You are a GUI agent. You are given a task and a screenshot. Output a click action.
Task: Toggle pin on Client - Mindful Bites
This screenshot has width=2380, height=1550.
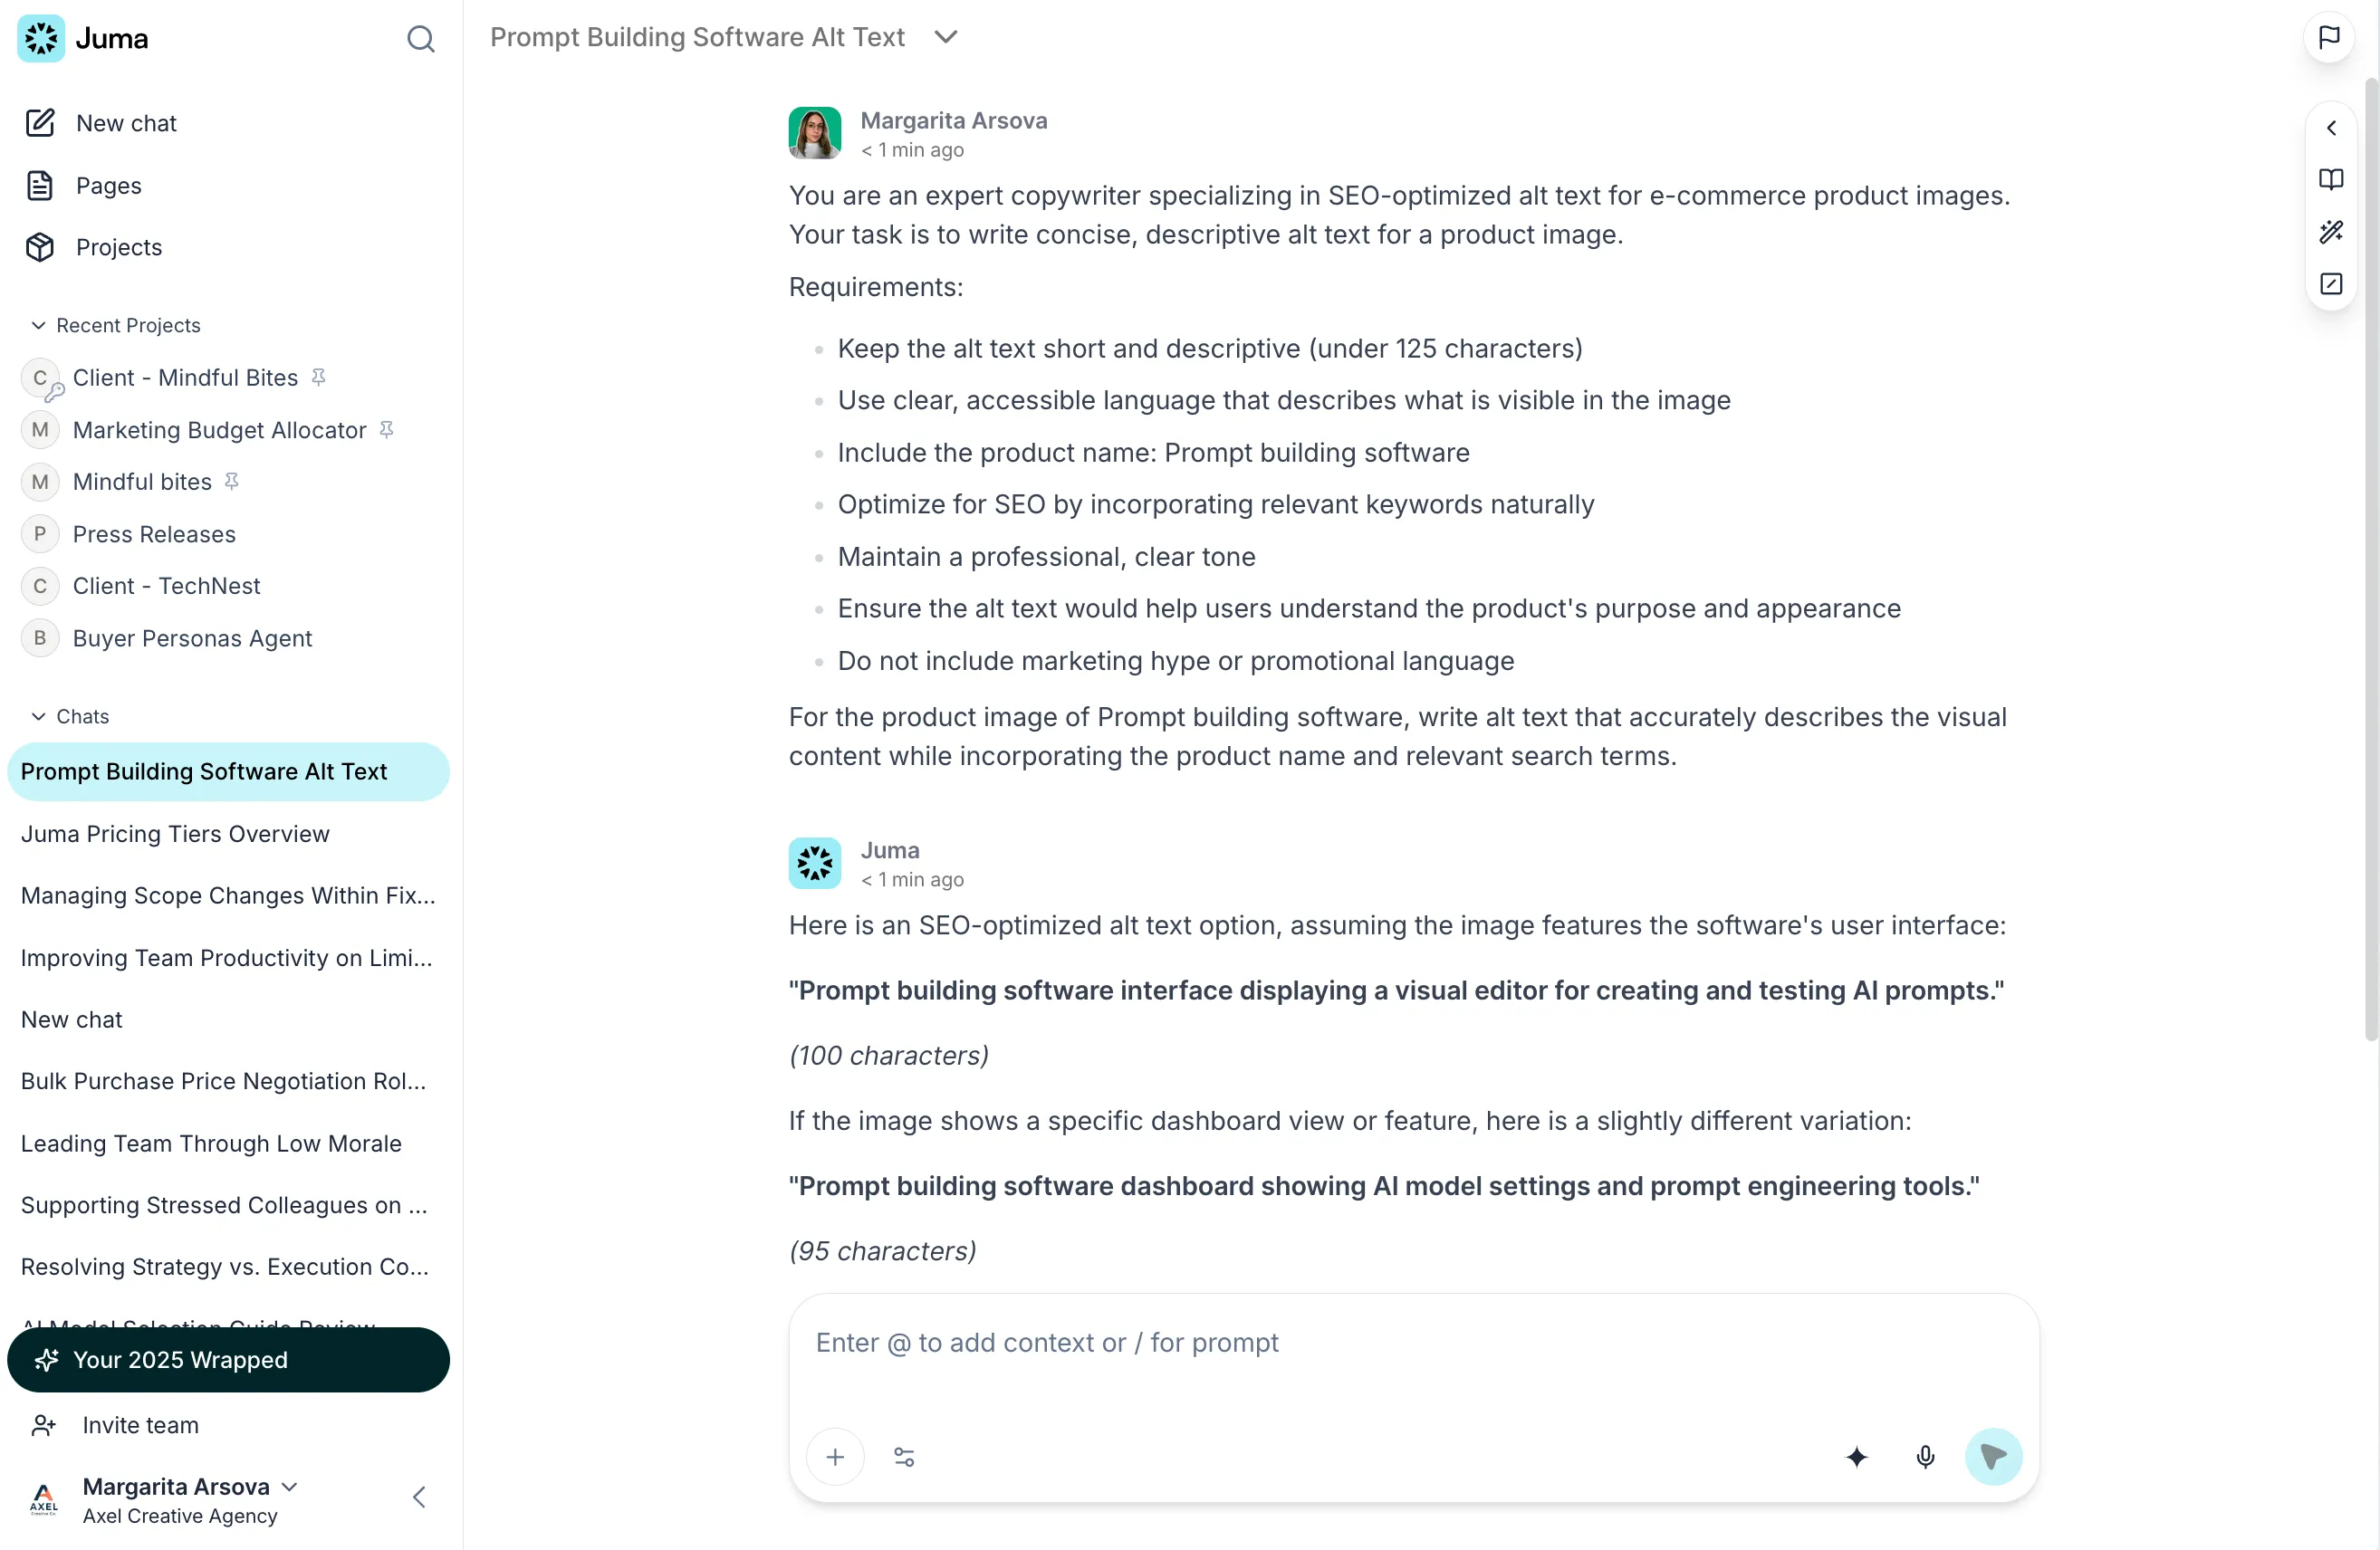(x=319, y=377)
